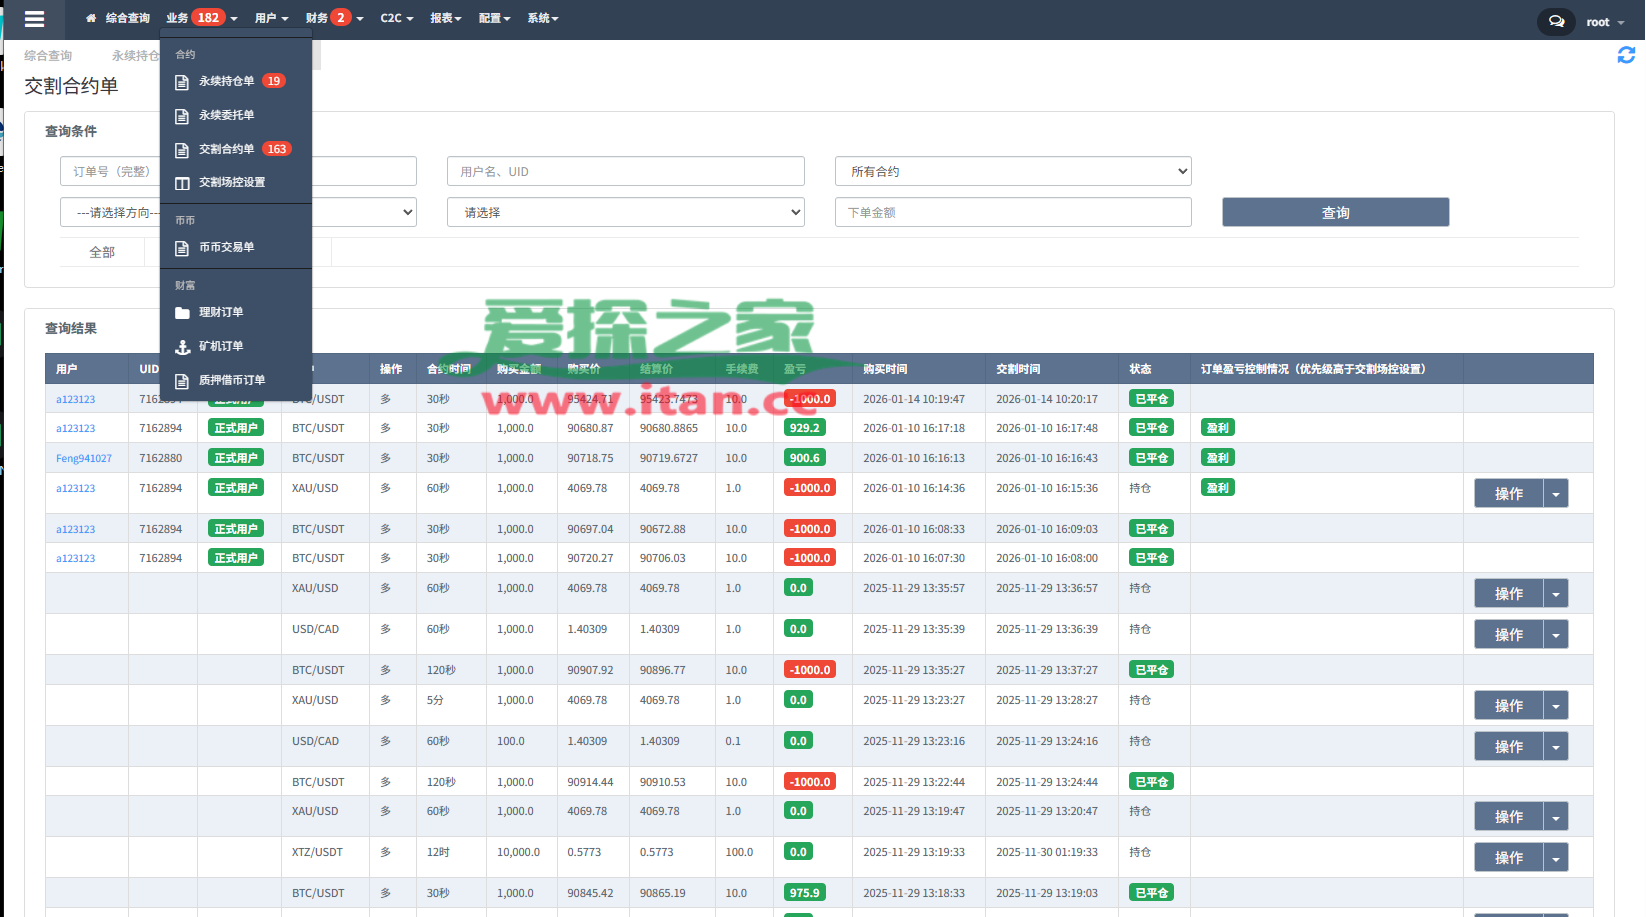Click the 矿机订单 anchor icon

tap(182, 347)
